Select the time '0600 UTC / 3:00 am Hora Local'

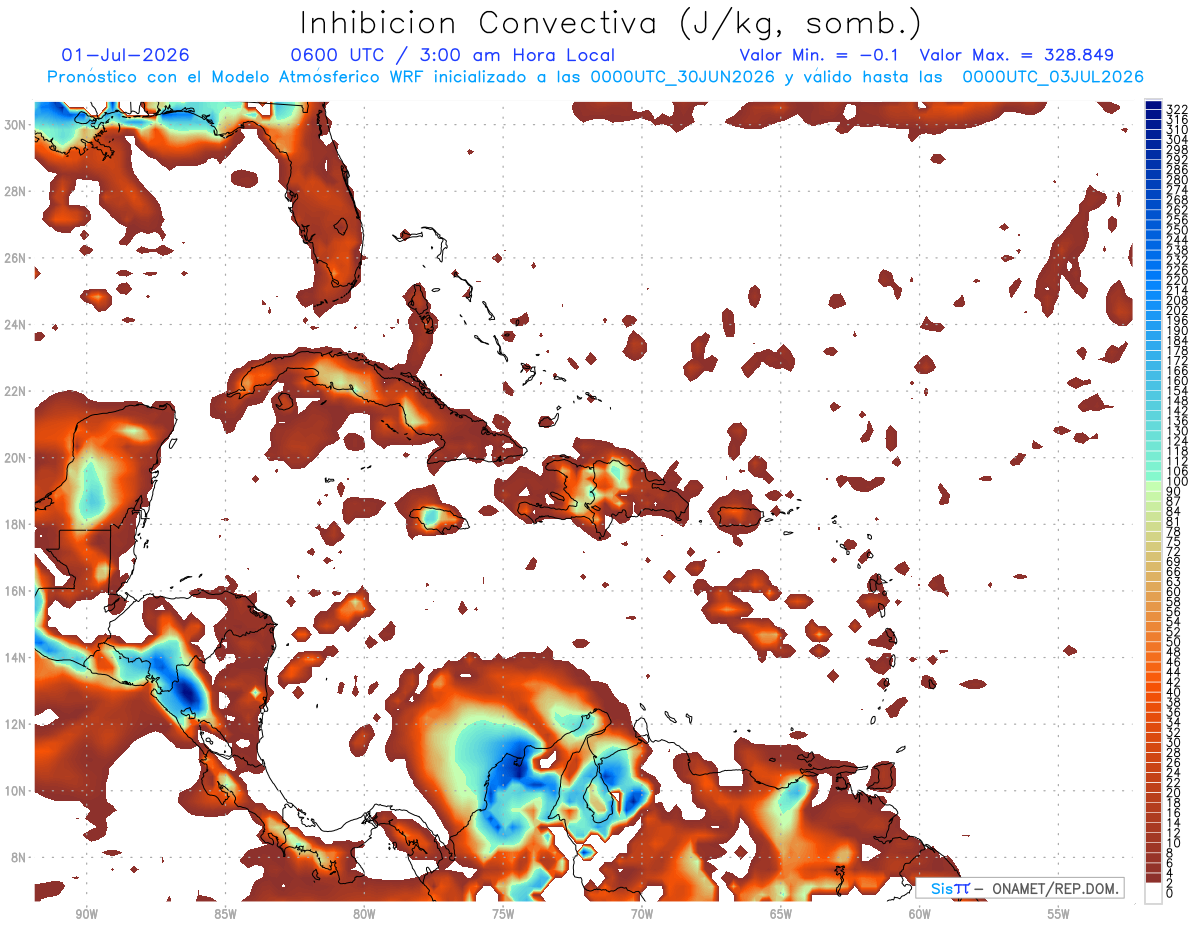click(452, 56)
